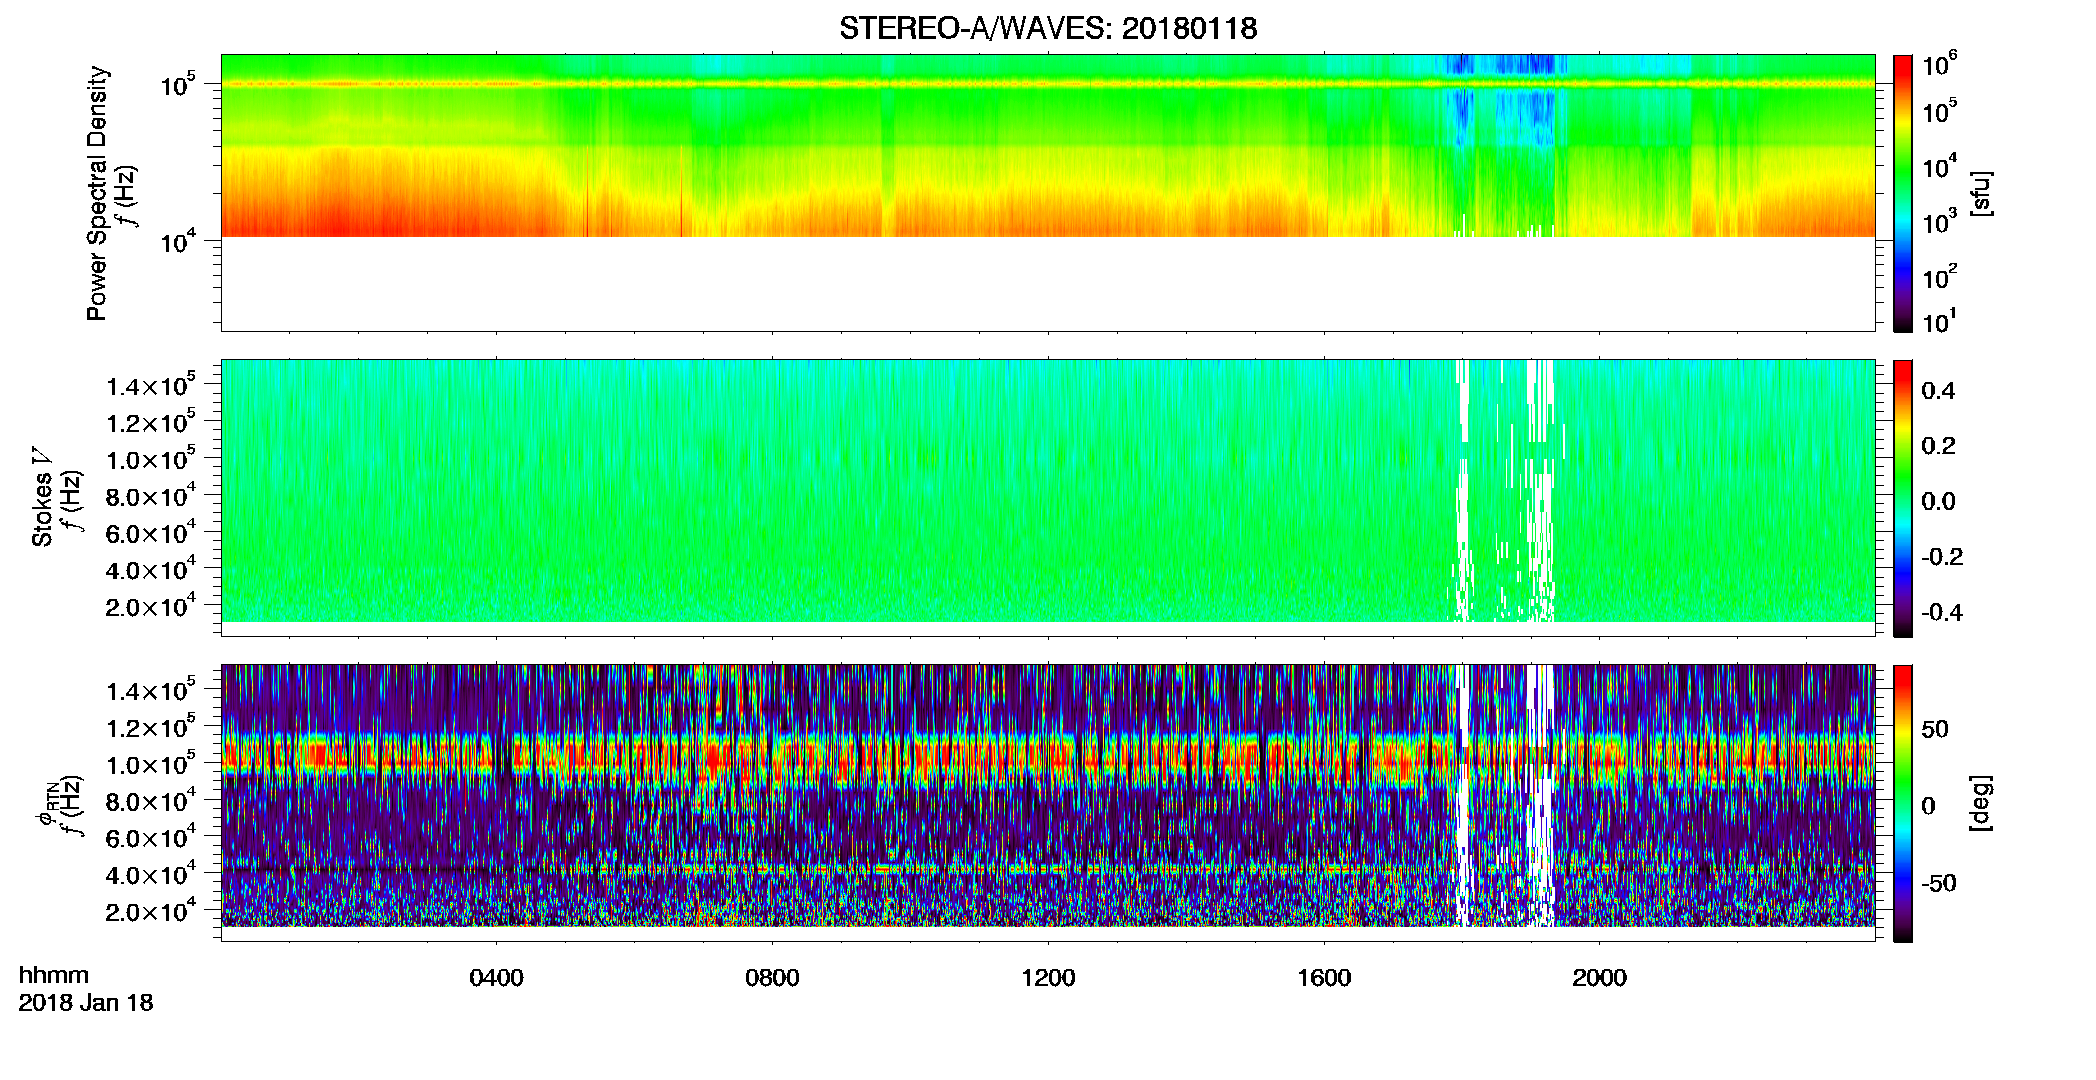Click the [deg] unit label on bottom color bar
The width and height of the screenshot is (2096, 1080).
pyautogui.click(x=1980, y=803)
